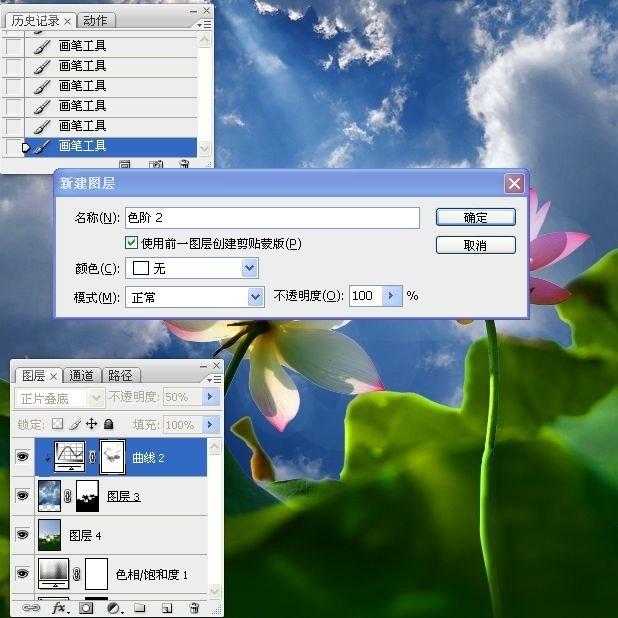
Task: Create a new group with folder icon
Action: pyautogui.click(x=140, y=607)
